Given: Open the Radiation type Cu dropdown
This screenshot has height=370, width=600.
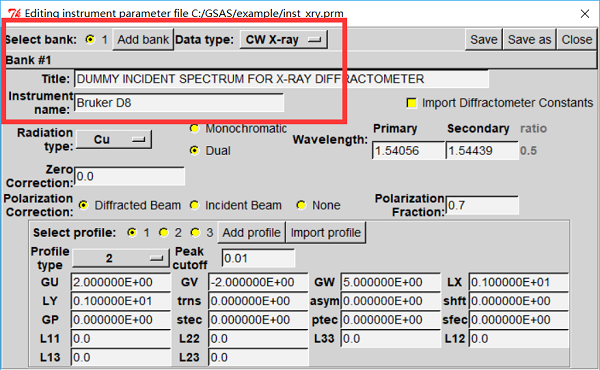Looking at the screenshot, I should click(114, 139).
